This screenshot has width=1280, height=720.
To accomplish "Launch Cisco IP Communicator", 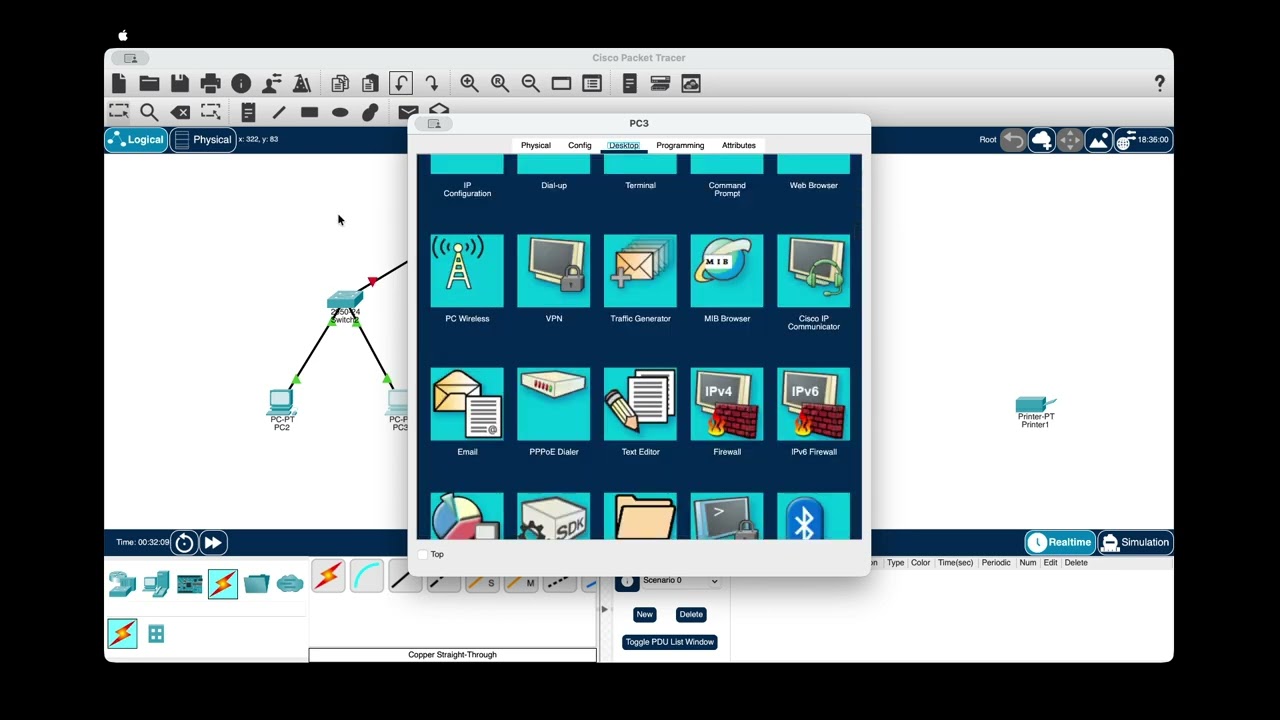I will (x=814, y=271).
